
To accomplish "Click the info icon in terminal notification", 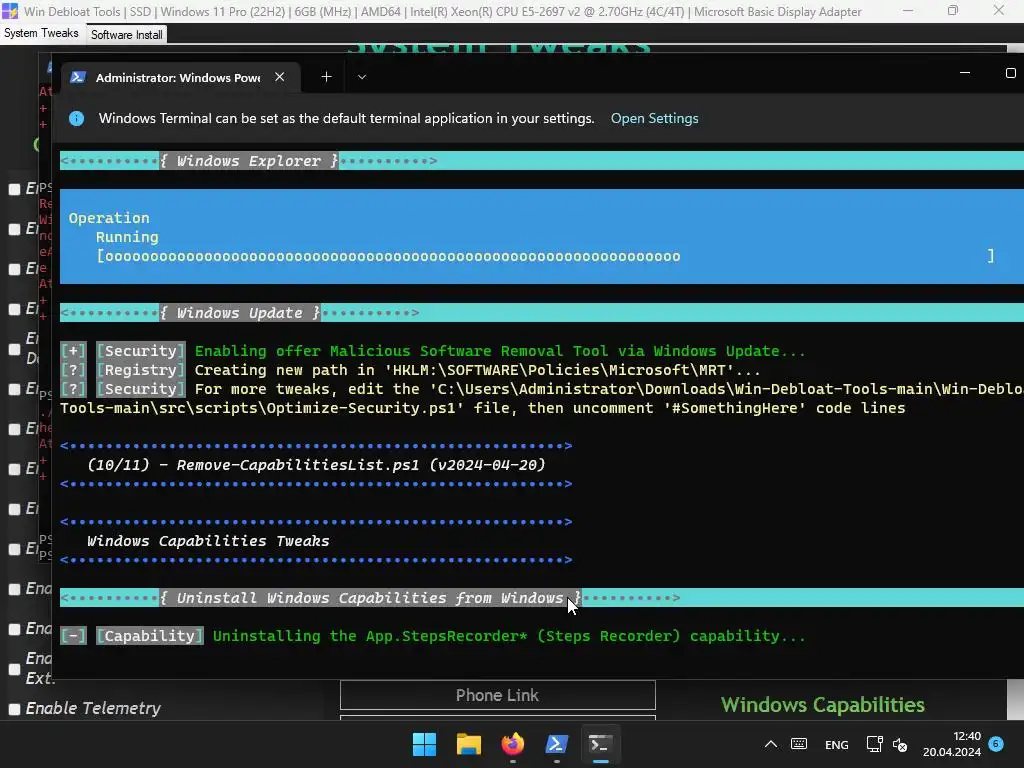I will pyautogui.click(x=76, y=118).
